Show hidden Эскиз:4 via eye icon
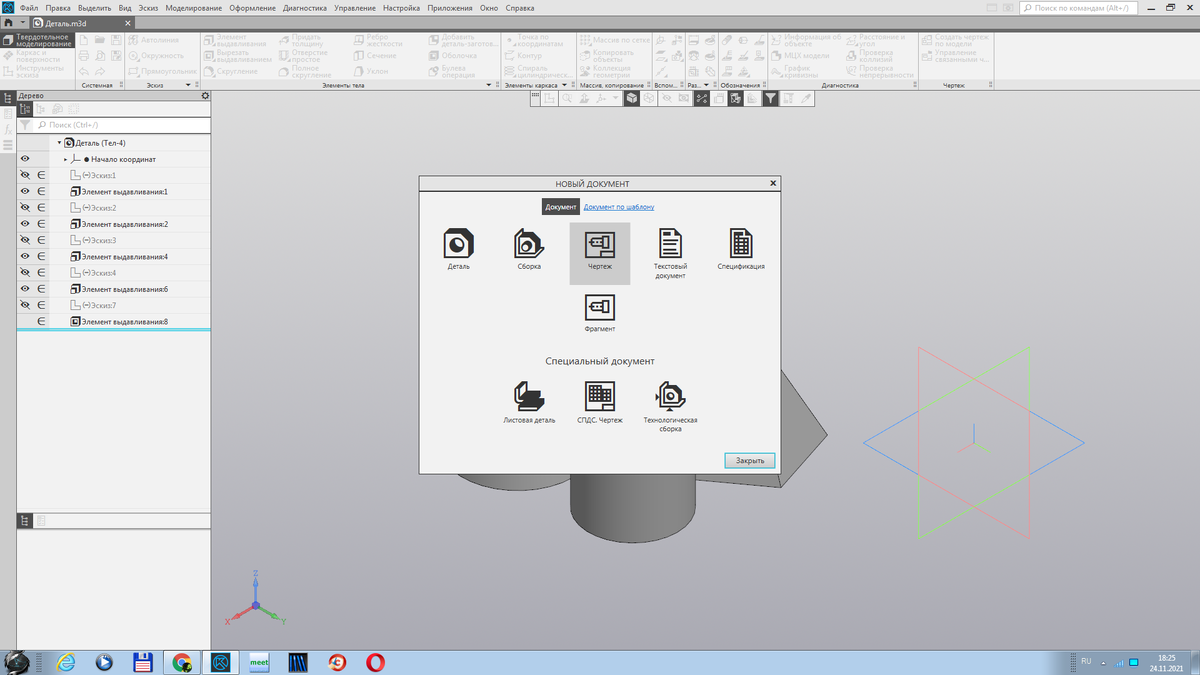The width and height of the screenshot is (1200, 675). click(25, 272)
